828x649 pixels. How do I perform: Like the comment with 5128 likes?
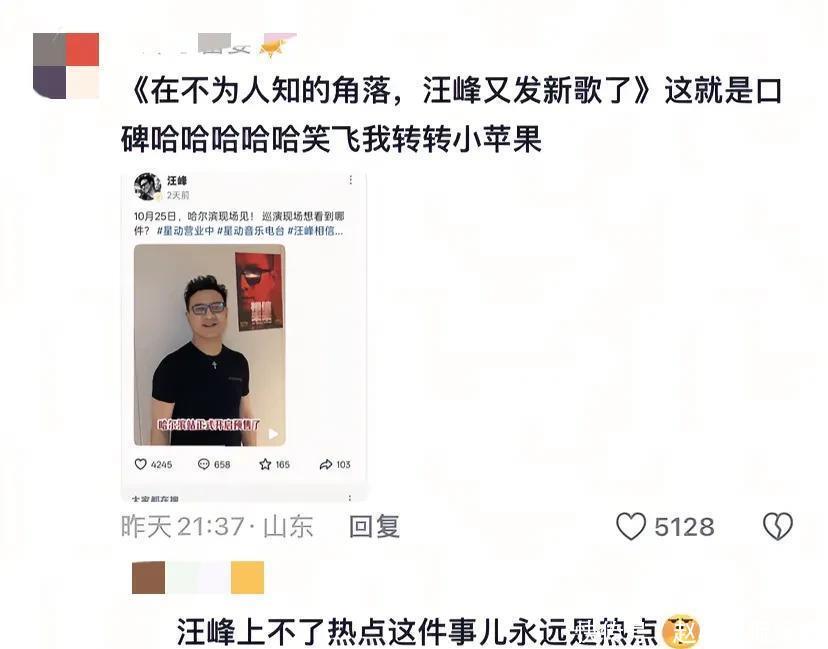(x=631, y=526)
